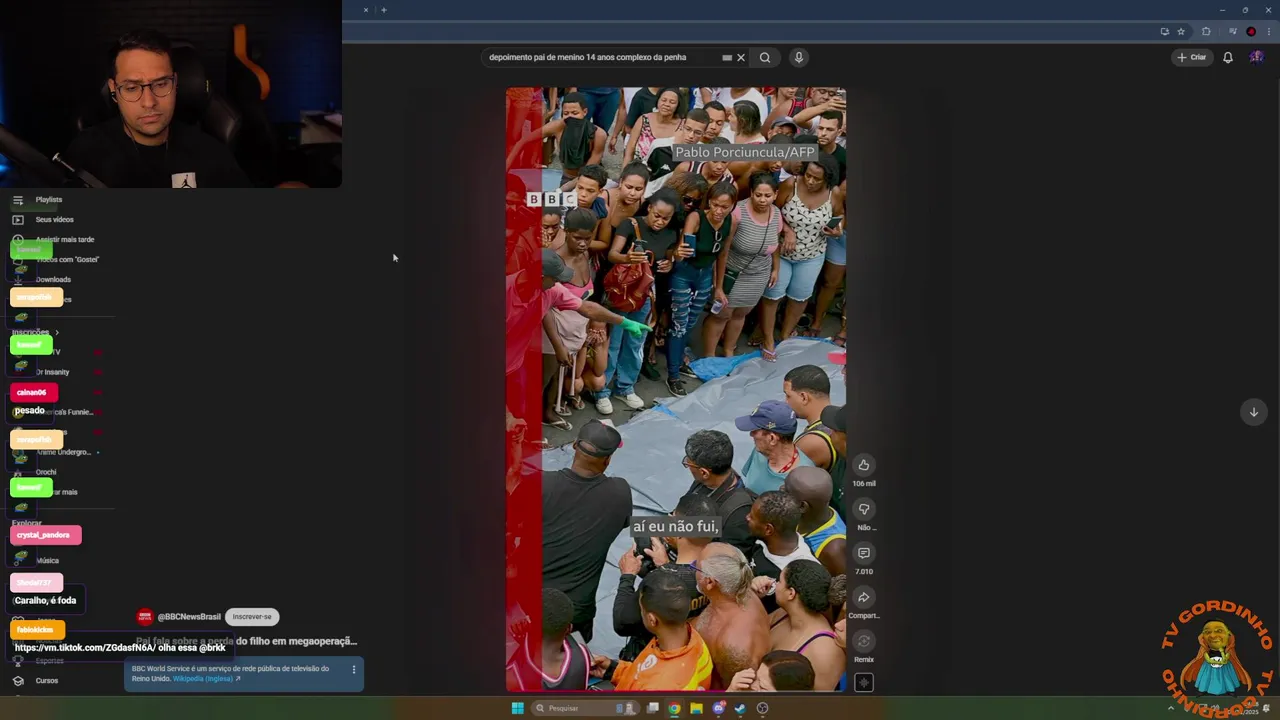Open the @BBCNewsBrasil channel name
Screen dimensions: 1280x720
pos(189,617)
